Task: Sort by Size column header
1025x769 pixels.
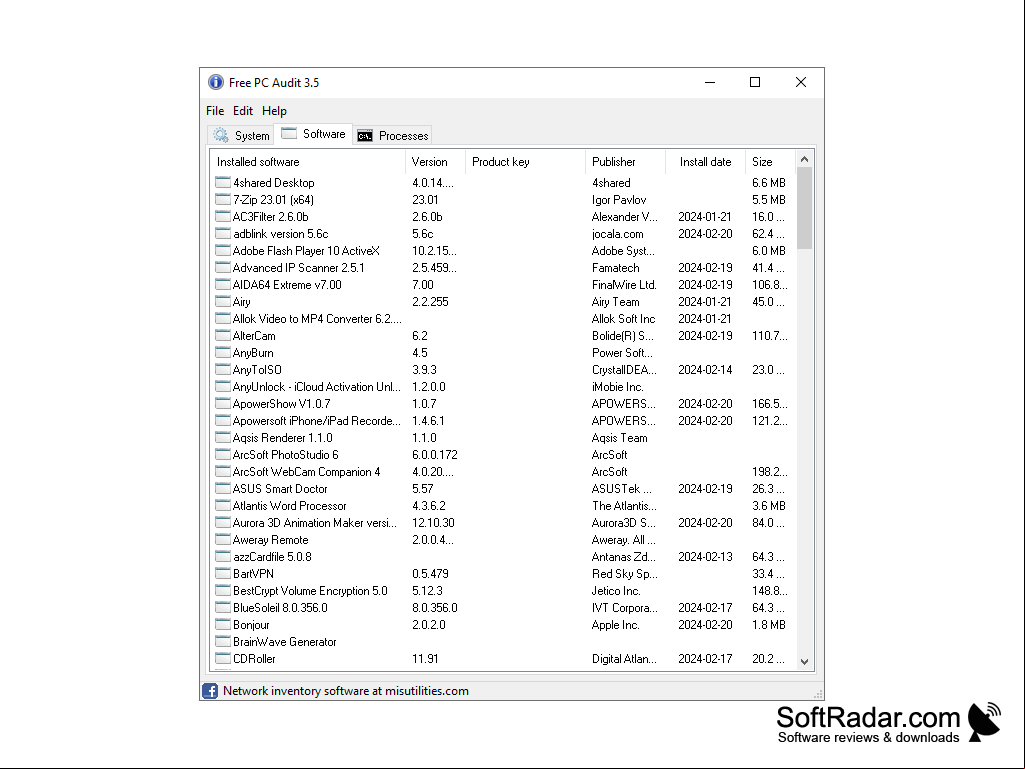Action: 771,162
